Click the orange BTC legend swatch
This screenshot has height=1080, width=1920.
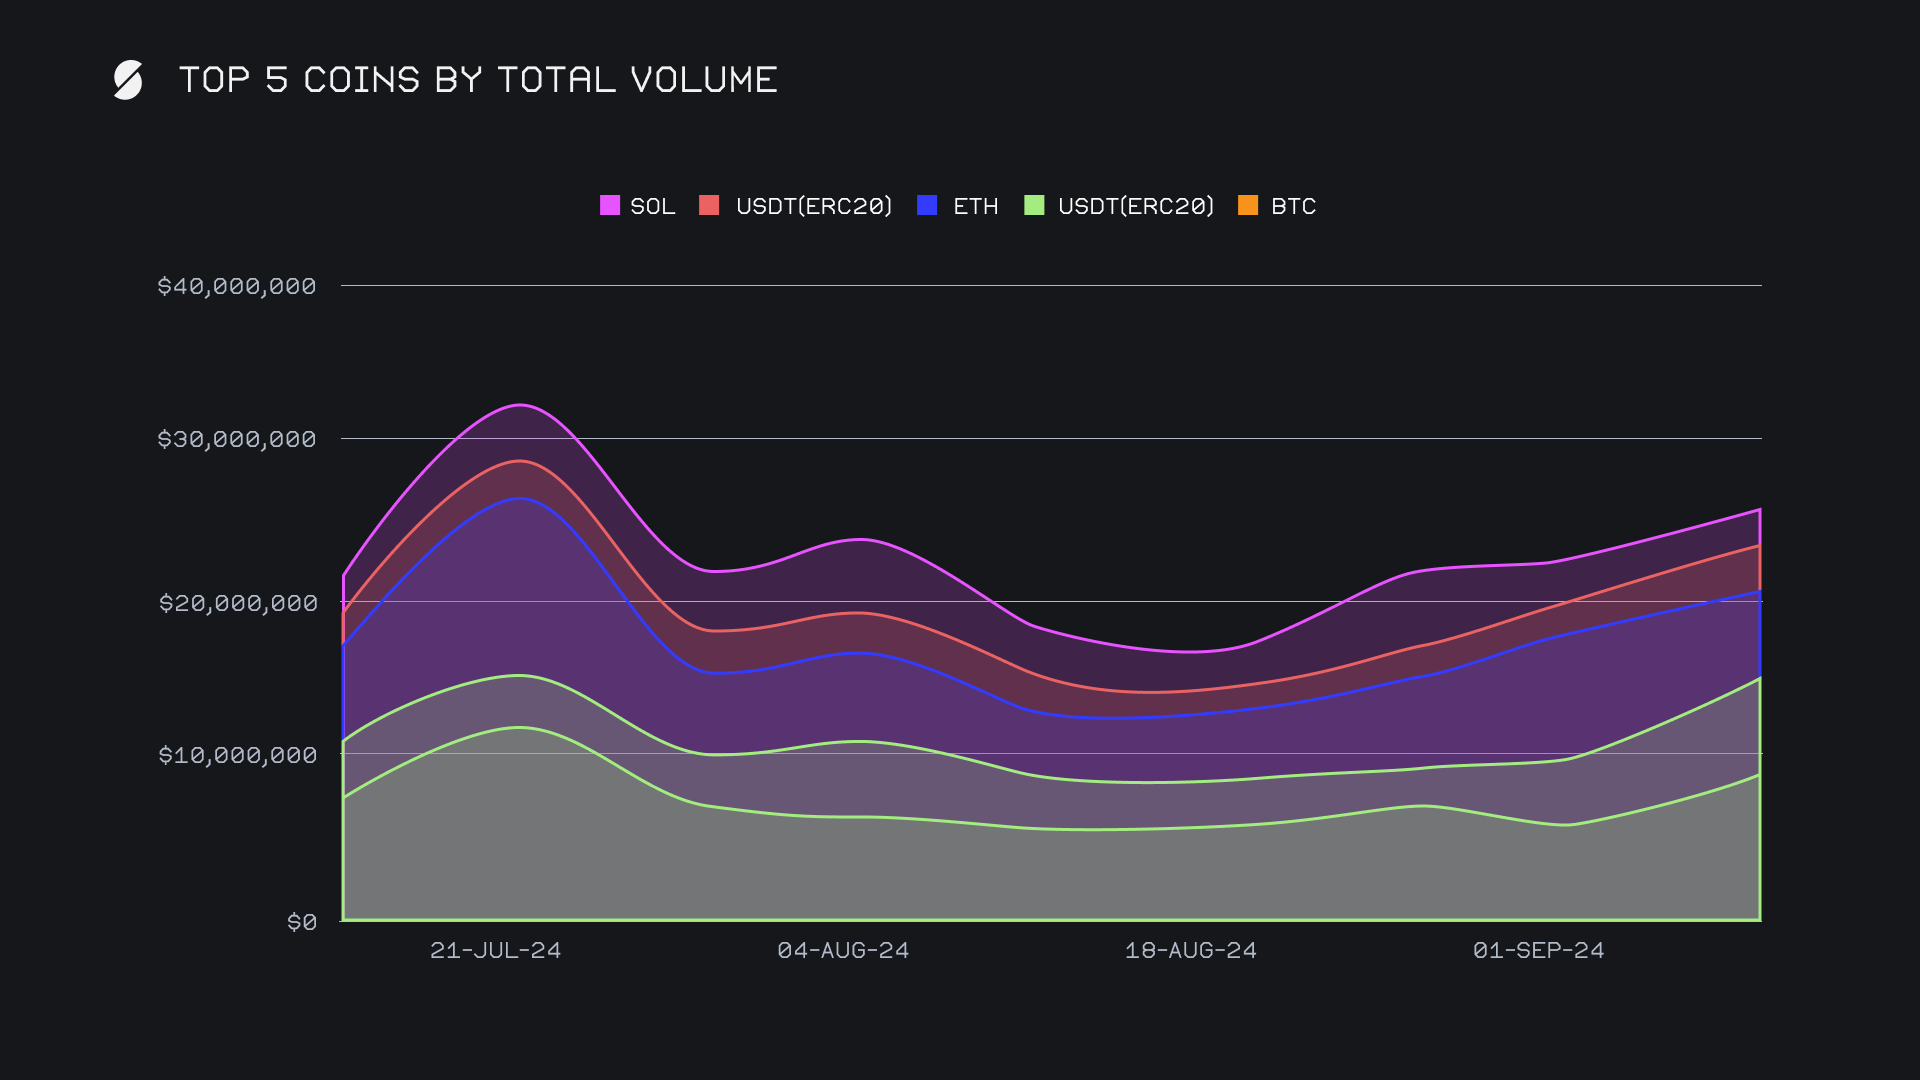(x=1248, y=206)
